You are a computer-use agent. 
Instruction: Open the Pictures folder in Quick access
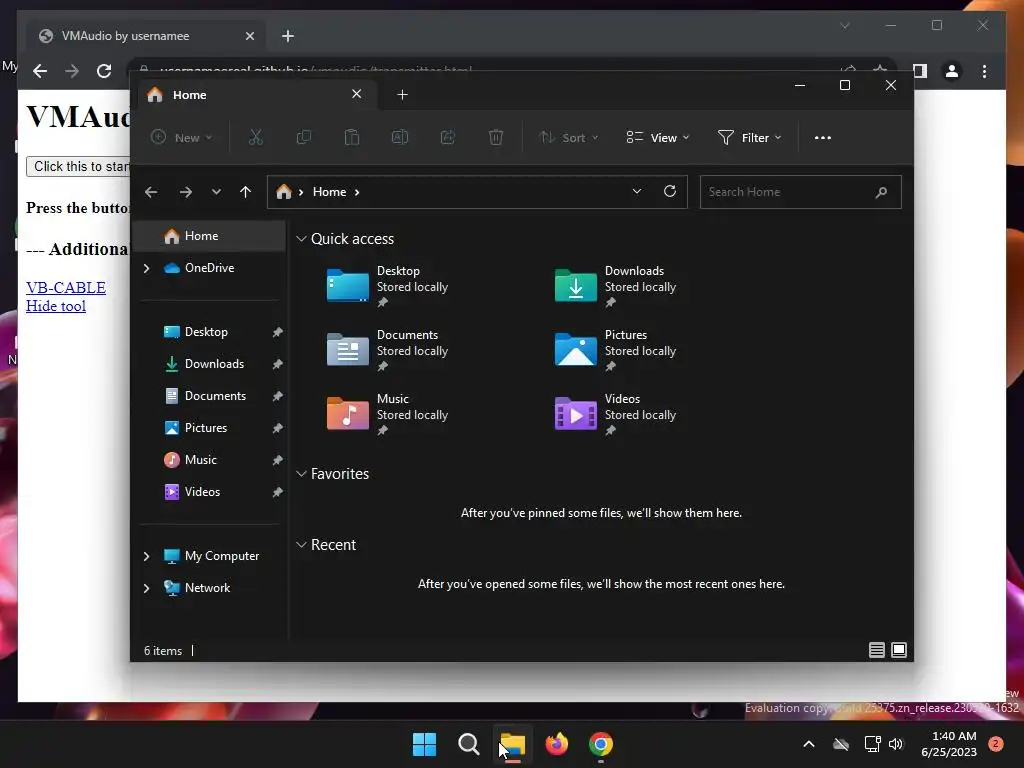[x=615, y=350]
